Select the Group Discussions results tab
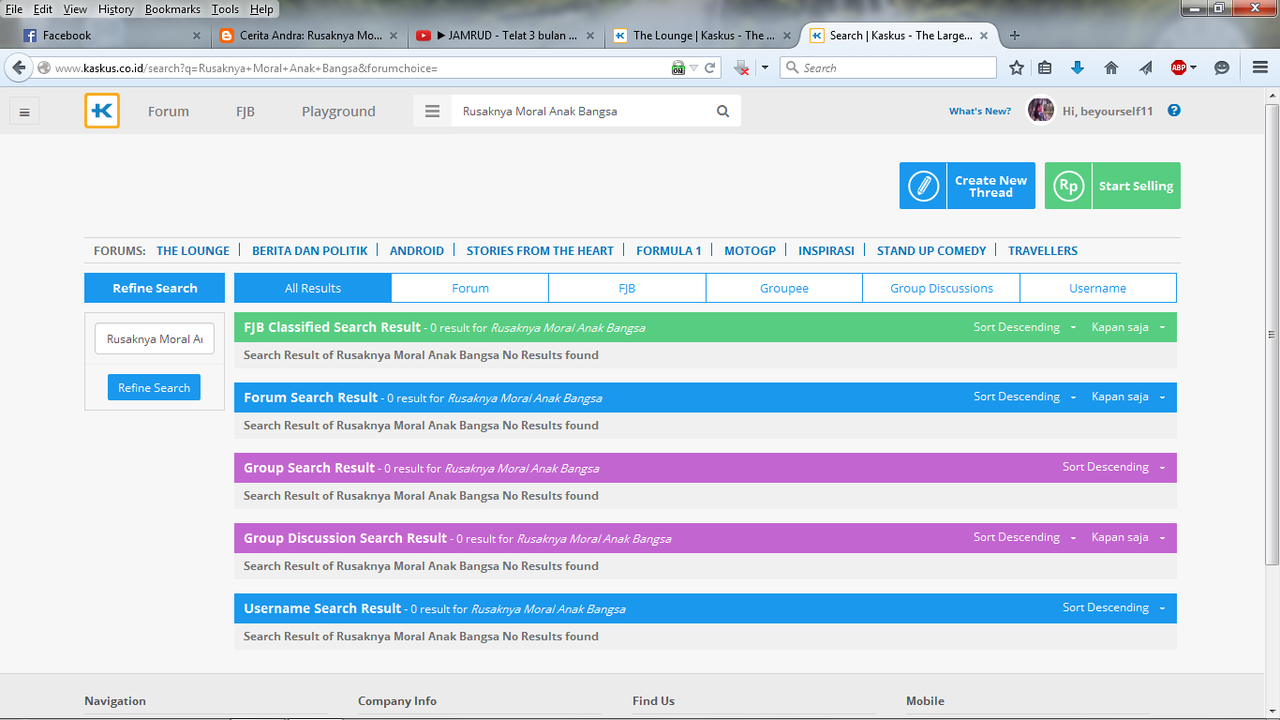 tap(941, 288)
